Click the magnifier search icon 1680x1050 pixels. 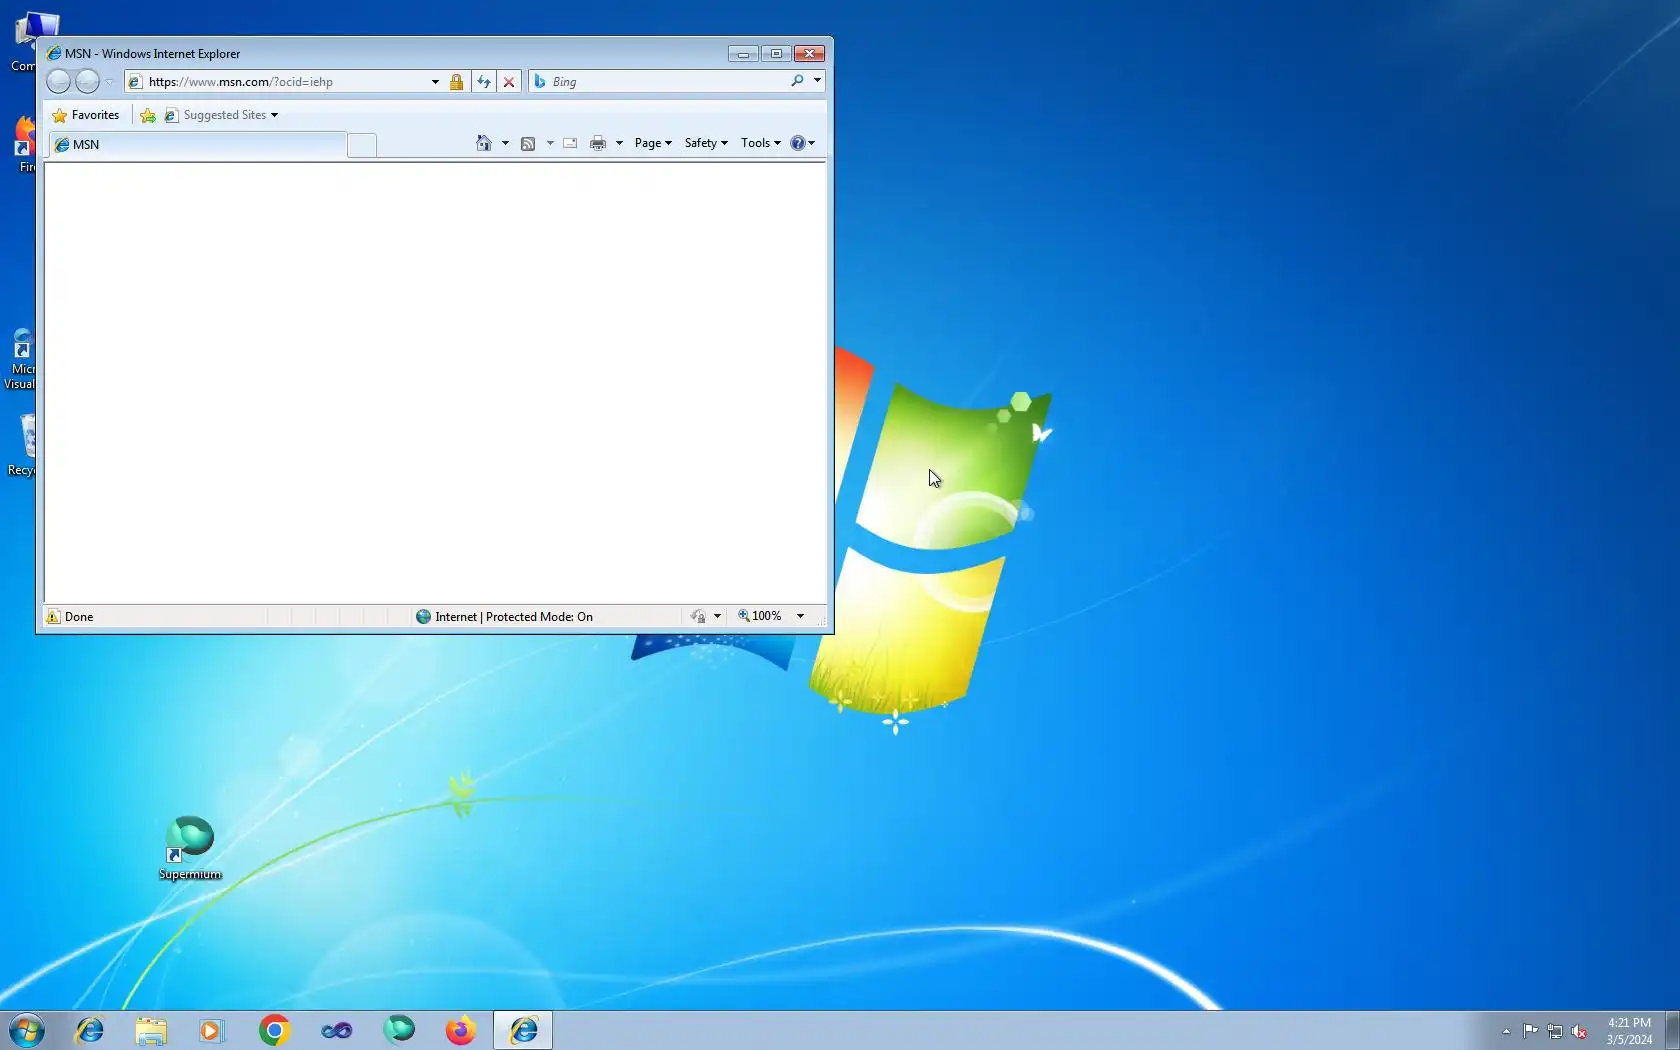[x=797, y=81]
